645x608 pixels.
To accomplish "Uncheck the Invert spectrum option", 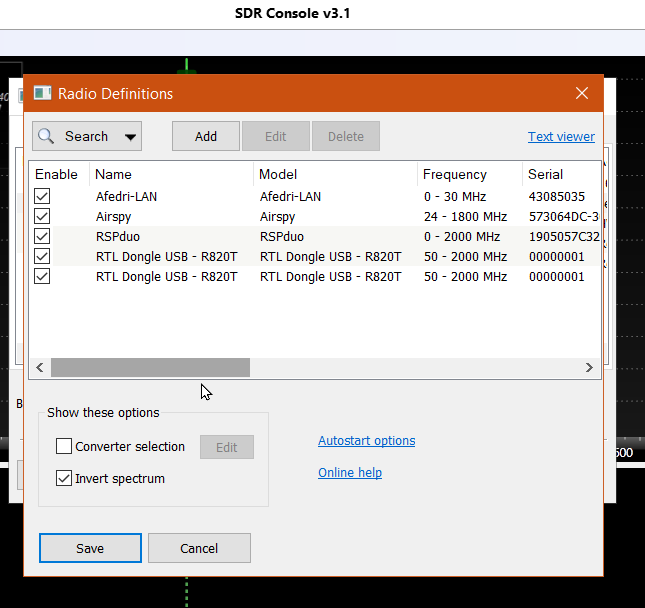I will pos(64,478).
